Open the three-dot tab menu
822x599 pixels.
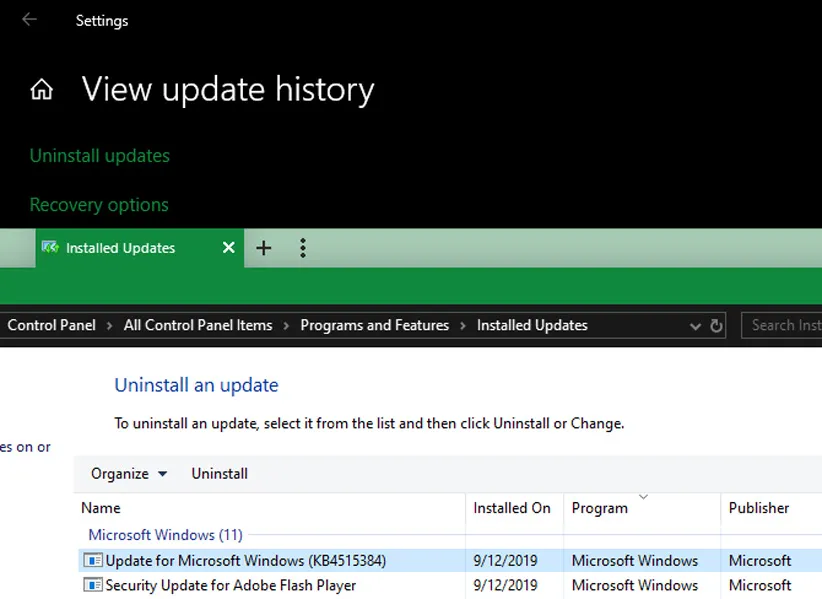(303, 248)
